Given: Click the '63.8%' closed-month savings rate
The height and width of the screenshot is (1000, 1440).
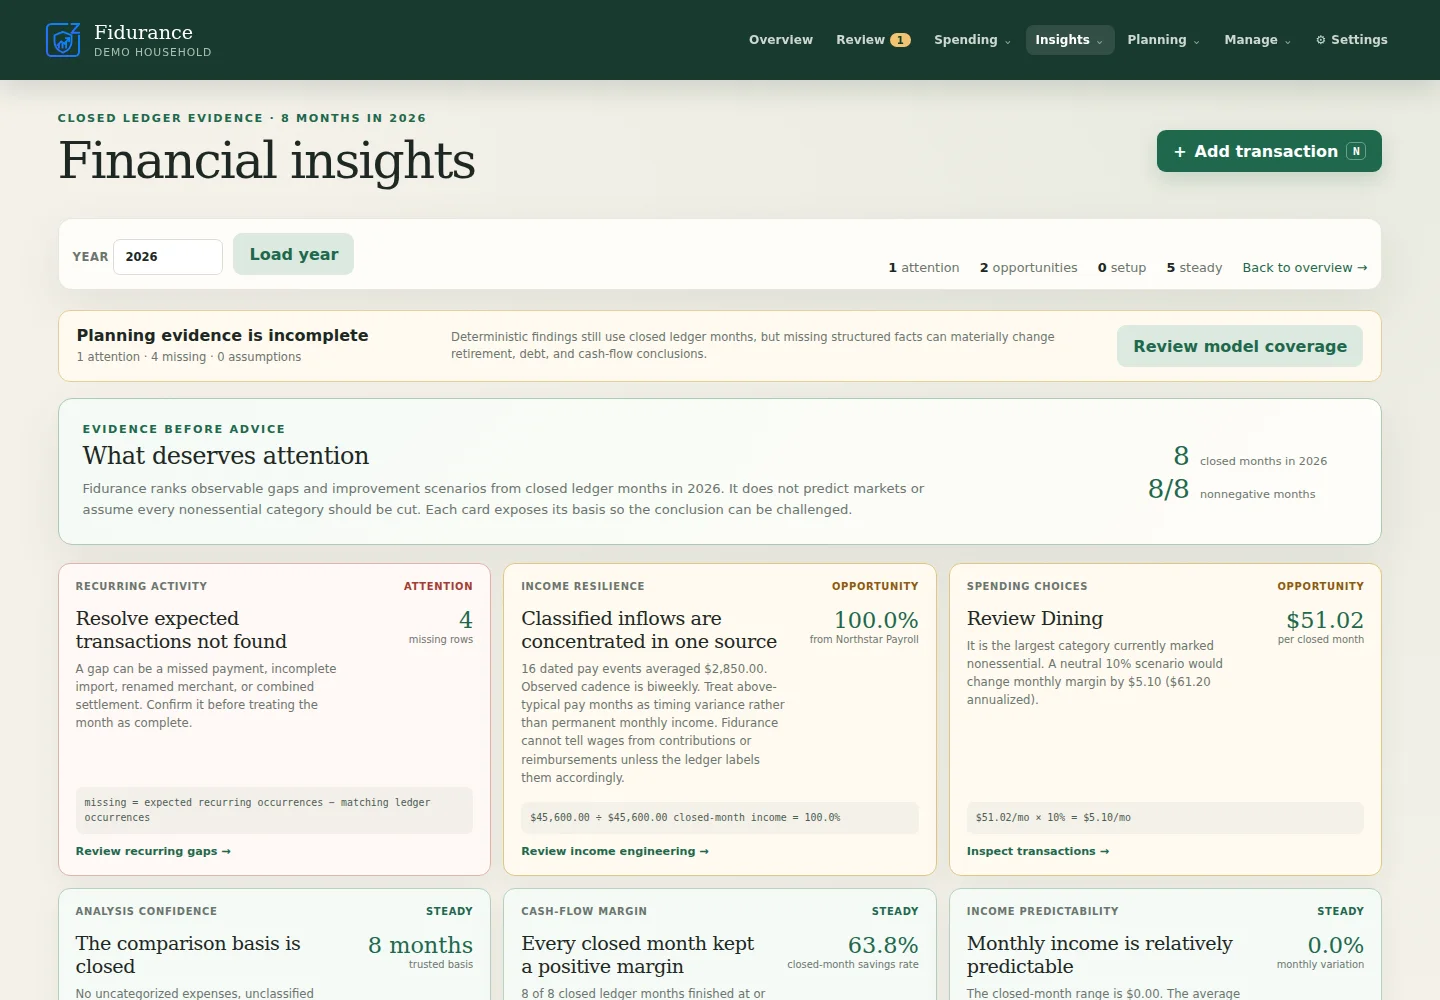Looking at the screenshot, I should click(x=883, y=945).
